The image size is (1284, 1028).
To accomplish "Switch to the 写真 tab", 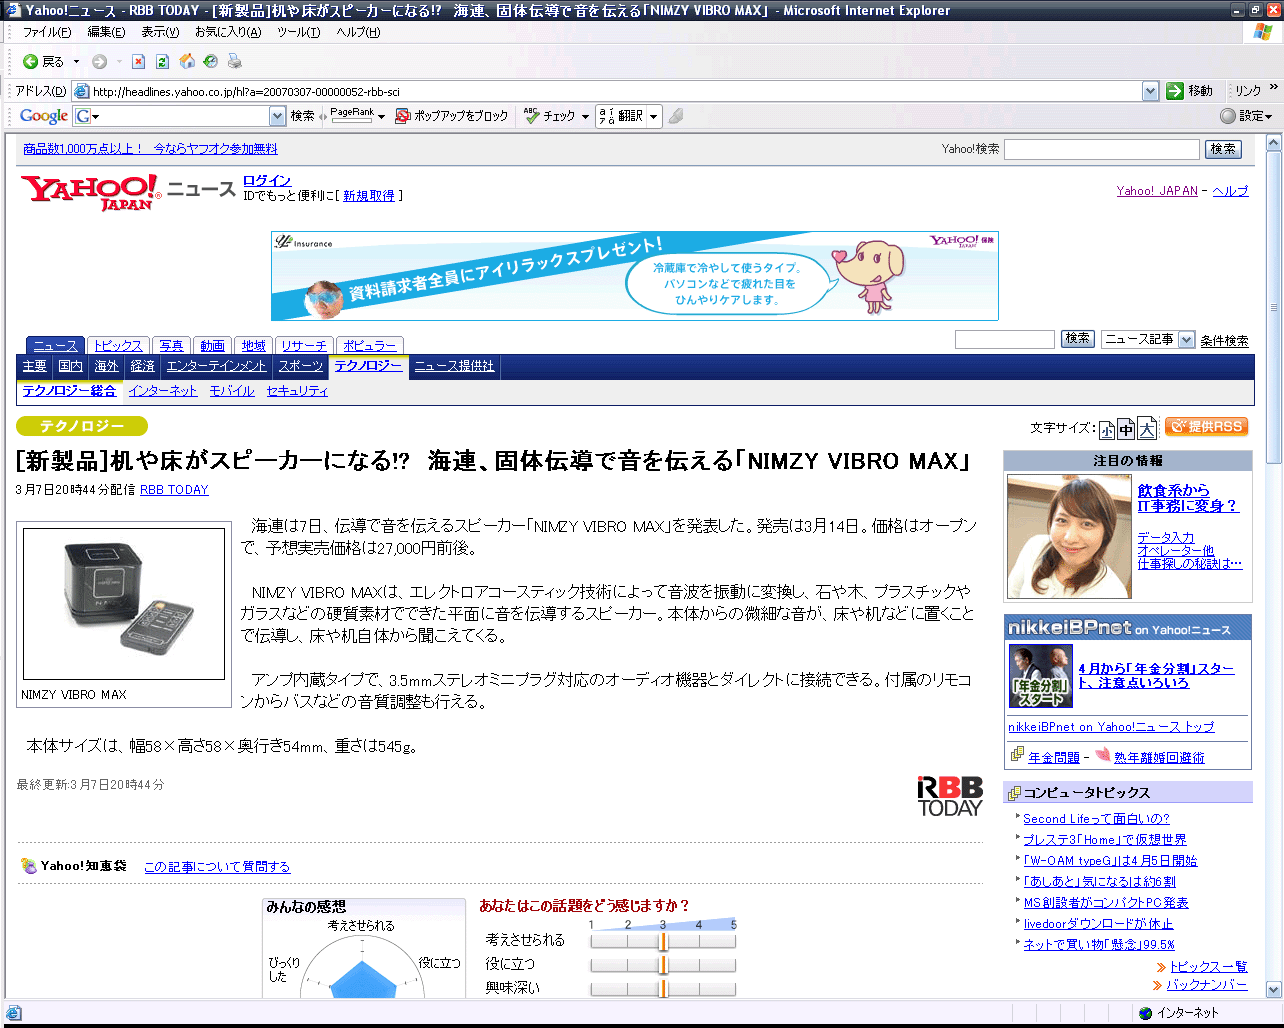I will pos(171,346).
